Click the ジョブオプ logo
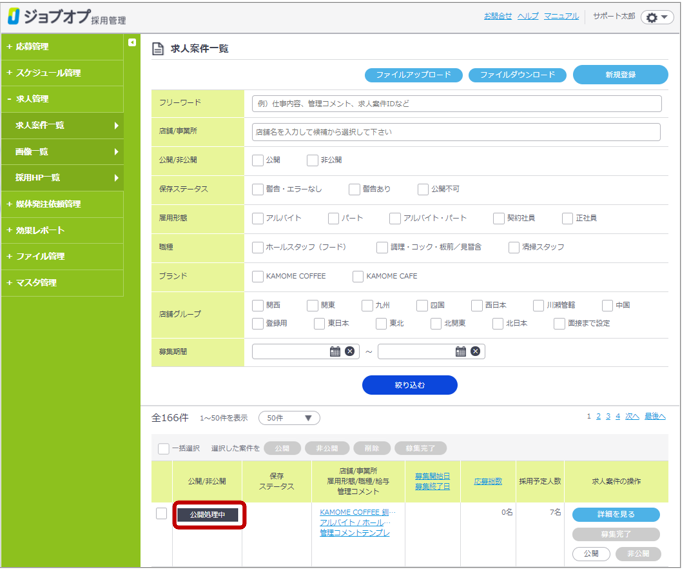Screen dimensions: 687x572 (67, 17)
